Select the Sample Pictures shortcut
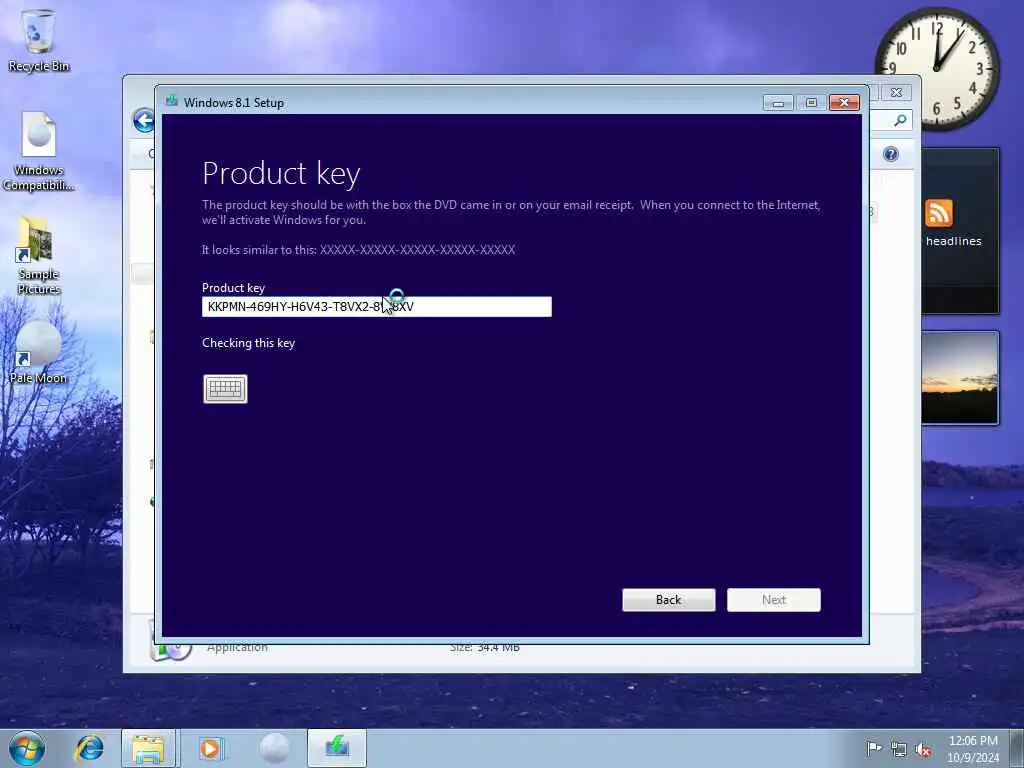 [x=39, y=255]
